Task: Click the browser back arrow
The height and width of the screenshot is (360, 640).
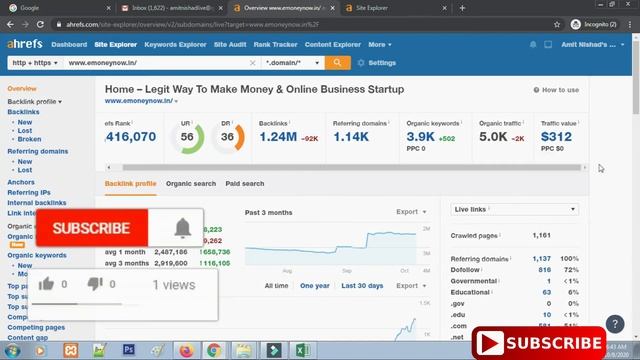Action: tap(10, 24)
